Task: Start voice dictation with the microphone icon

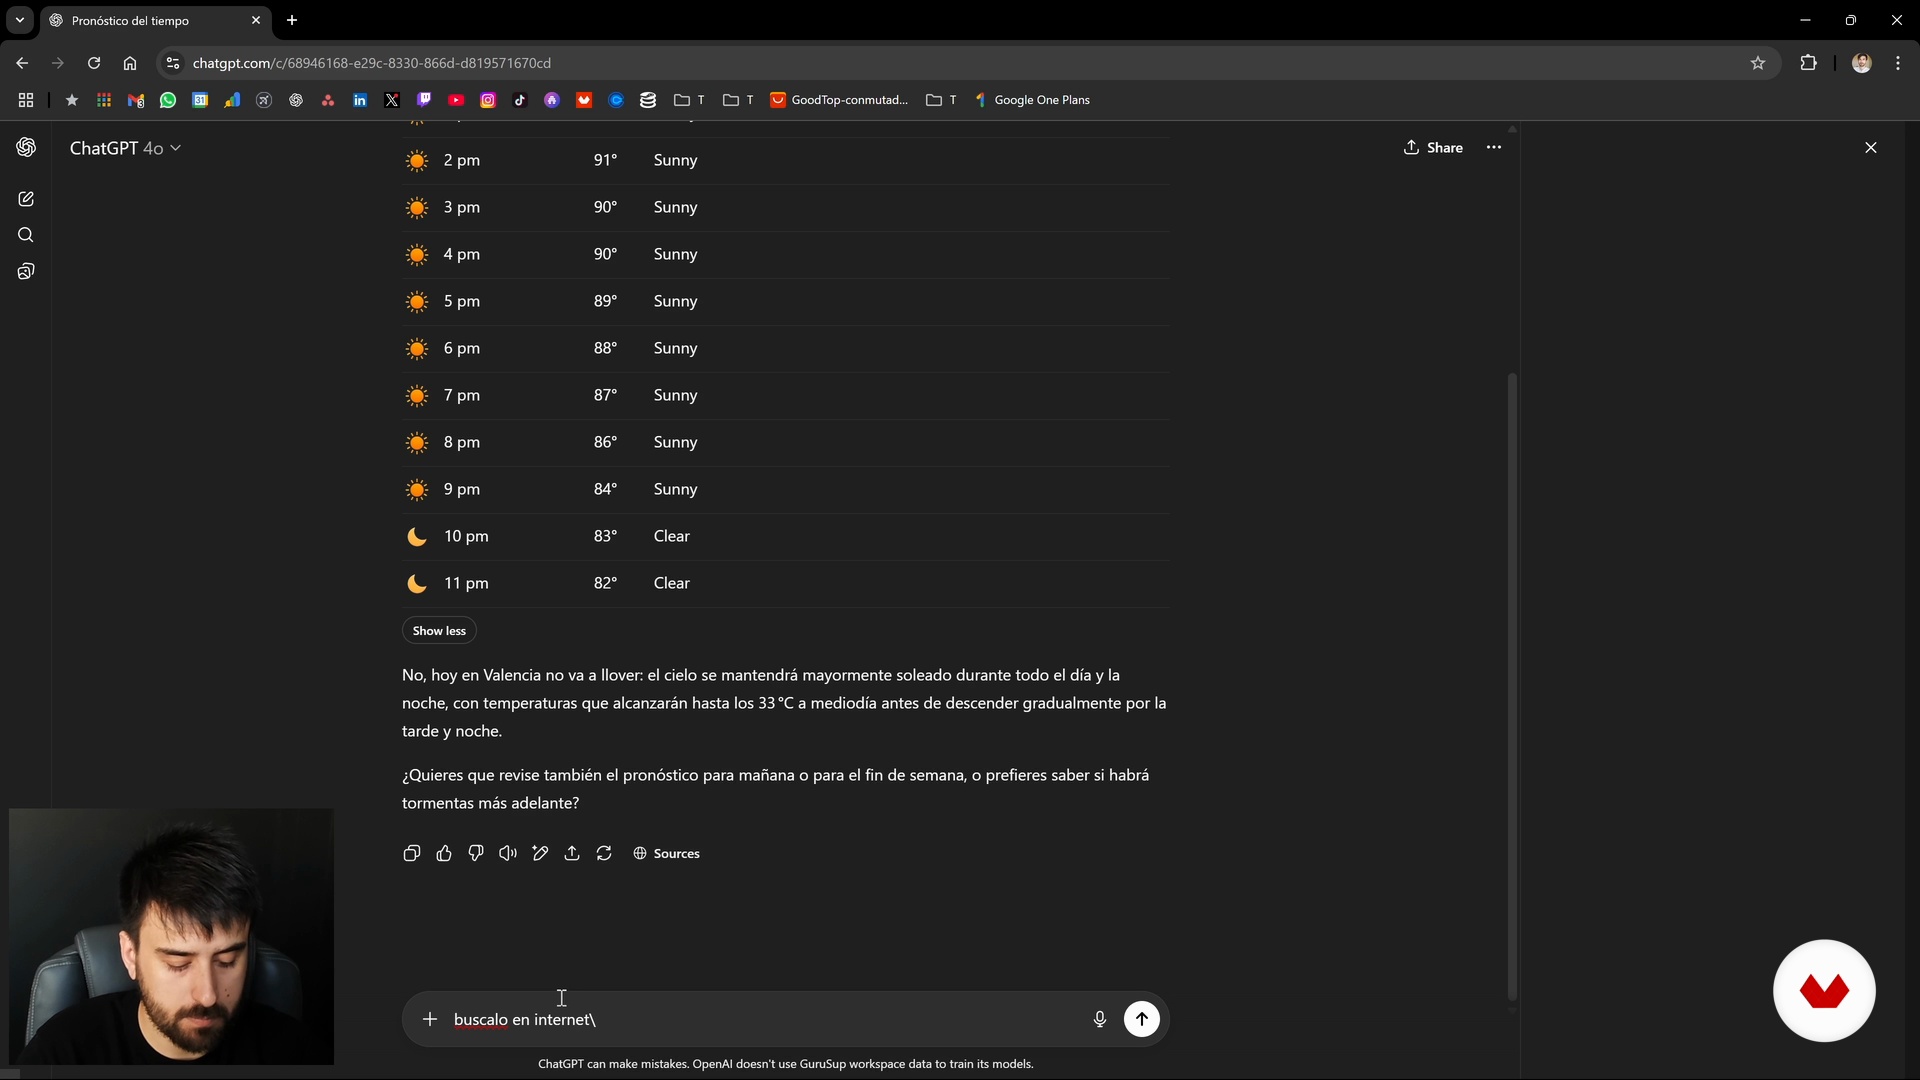Action: point(1099,1019)
